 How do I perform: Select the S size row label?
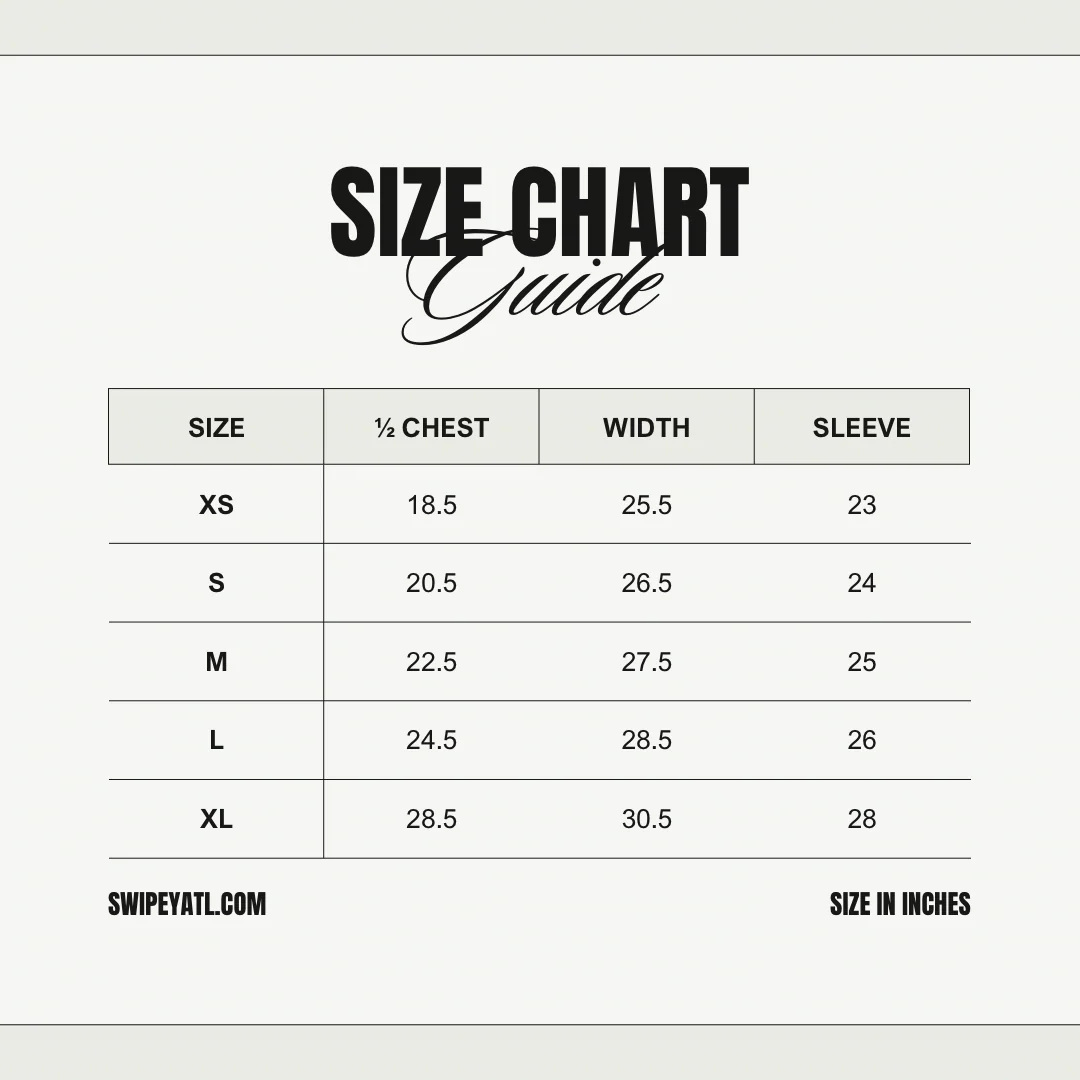216,583
